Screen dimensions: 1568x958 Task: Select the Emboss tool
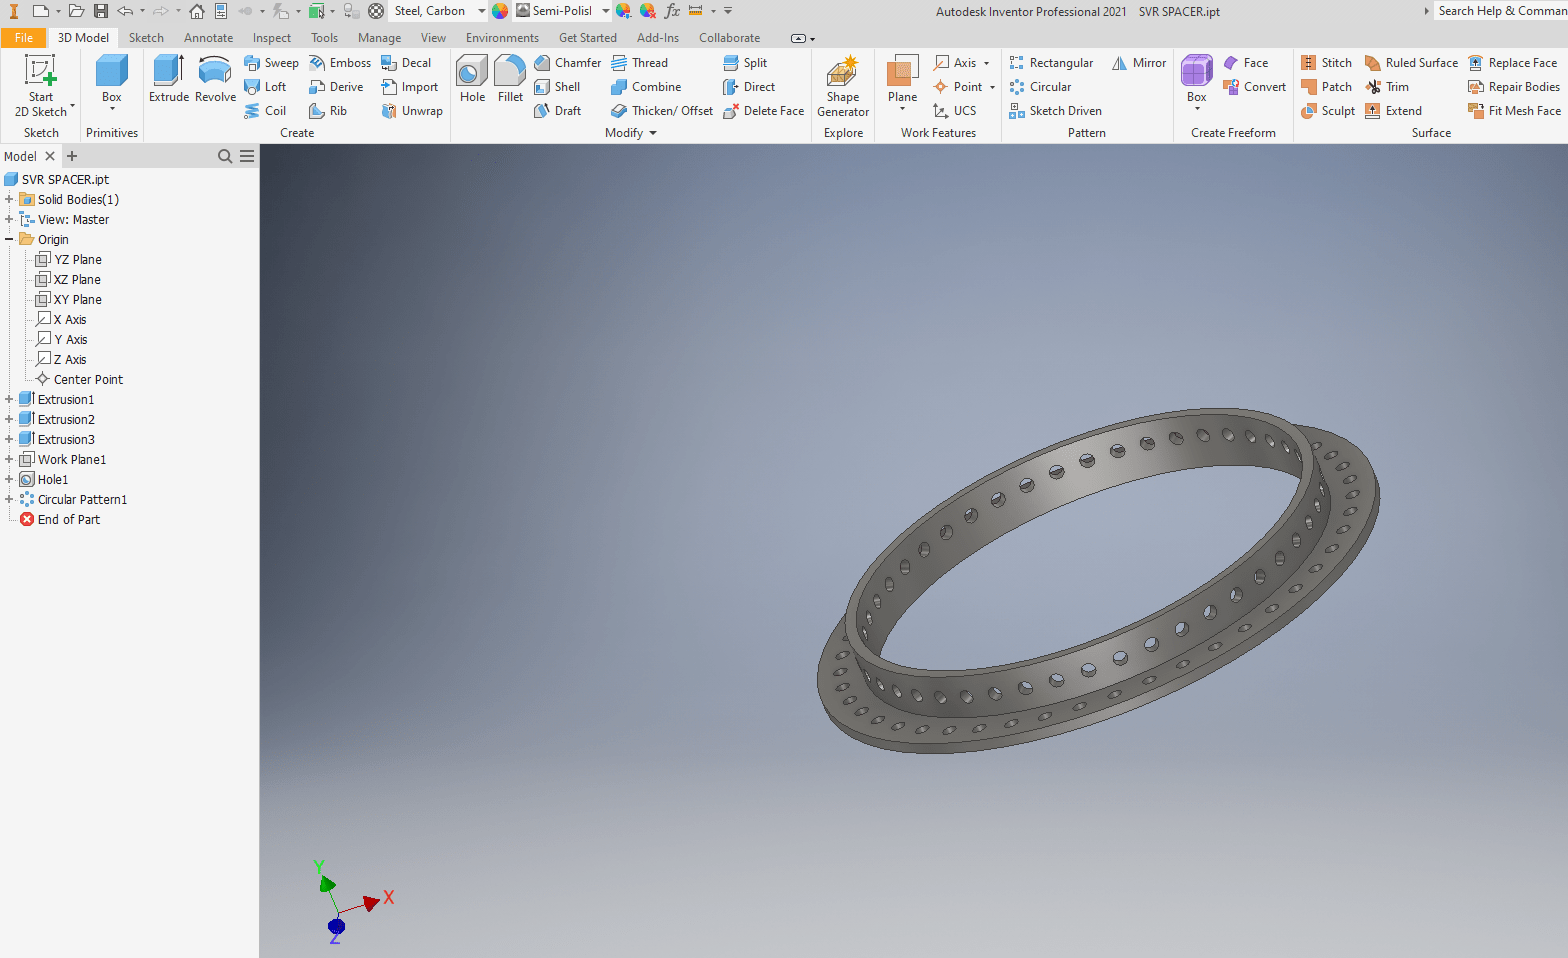pyautogui.click(x=340, y=63)
